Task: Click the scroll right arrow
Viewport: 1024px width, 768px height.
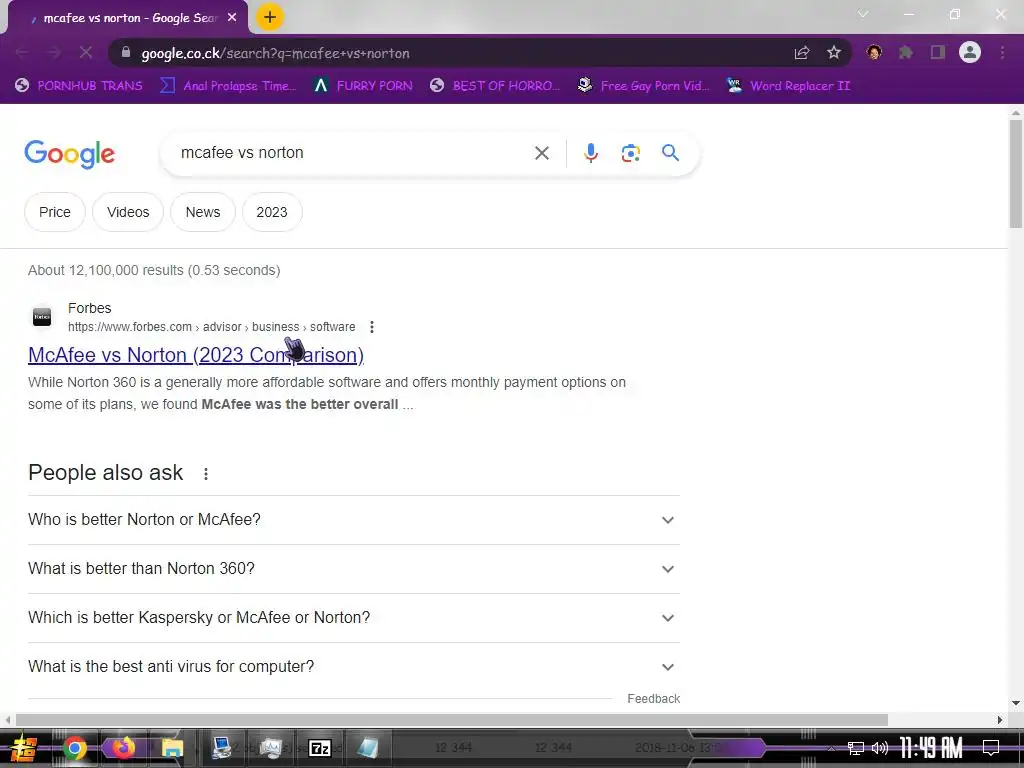Action: (1000, 720)
